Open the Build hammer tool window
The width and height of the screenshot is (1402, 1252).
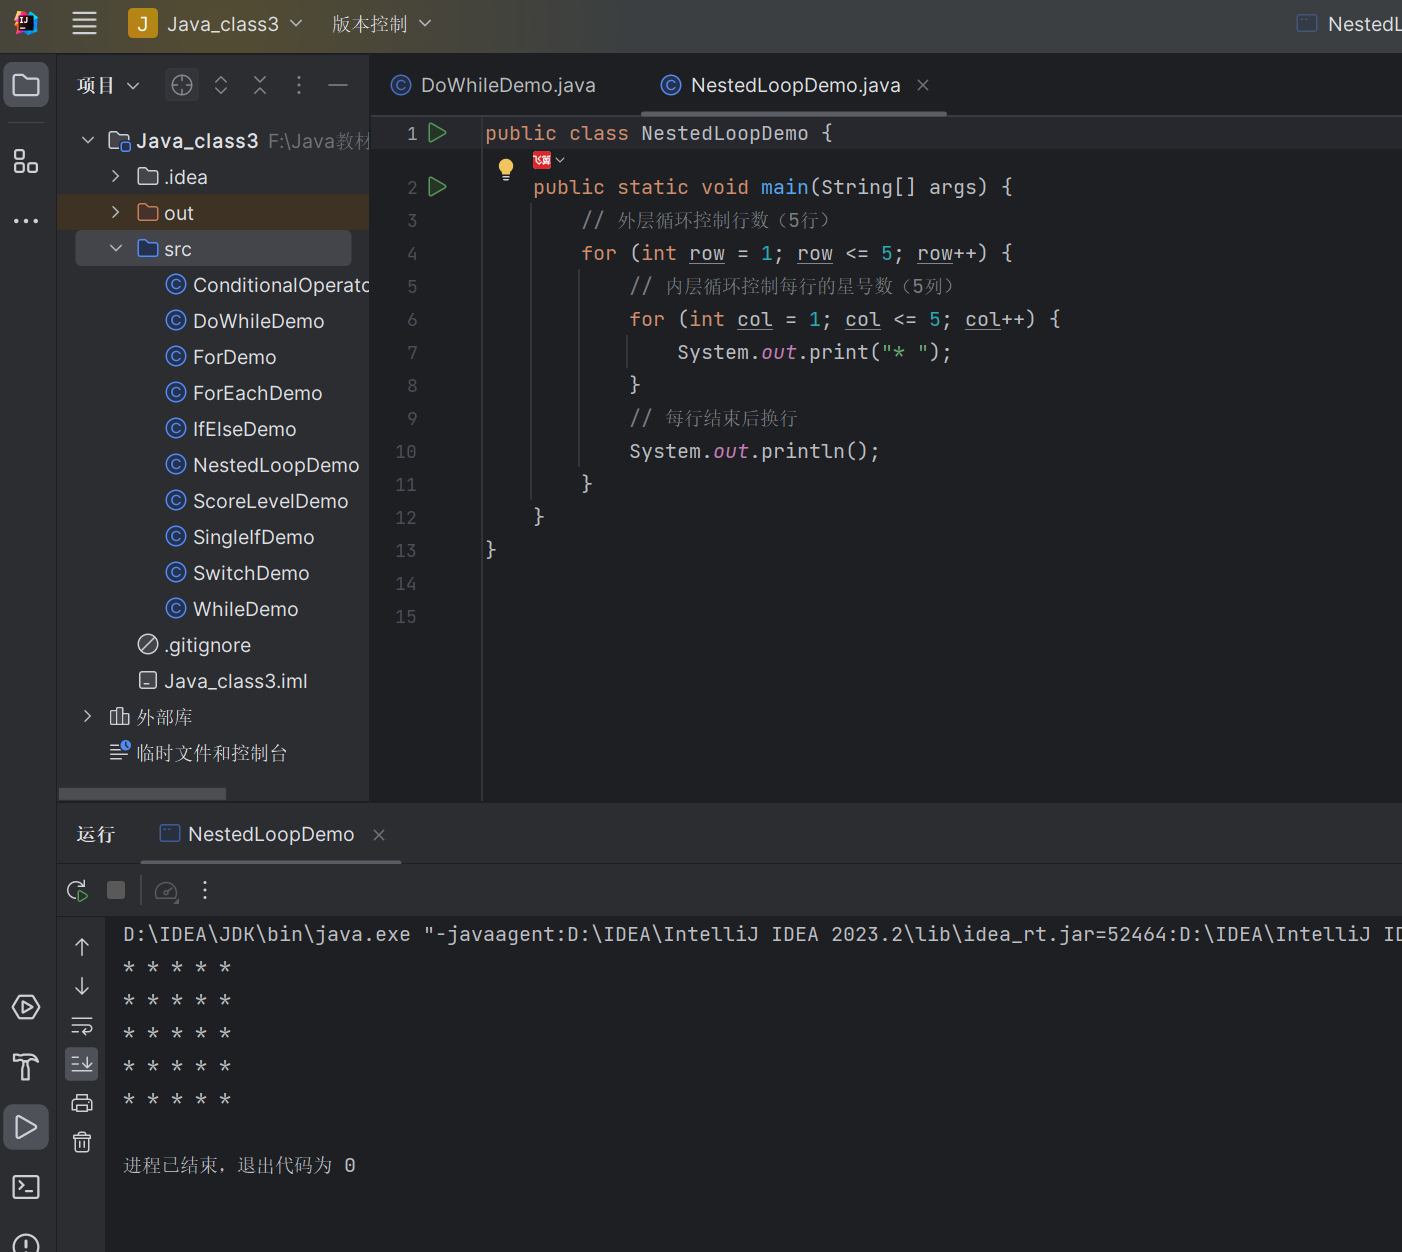[x=26, y=1067]
